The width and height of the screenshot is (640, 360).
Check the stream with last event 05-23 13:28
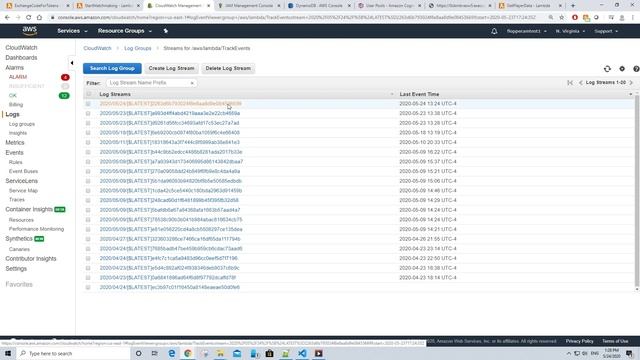click(88, 123)
